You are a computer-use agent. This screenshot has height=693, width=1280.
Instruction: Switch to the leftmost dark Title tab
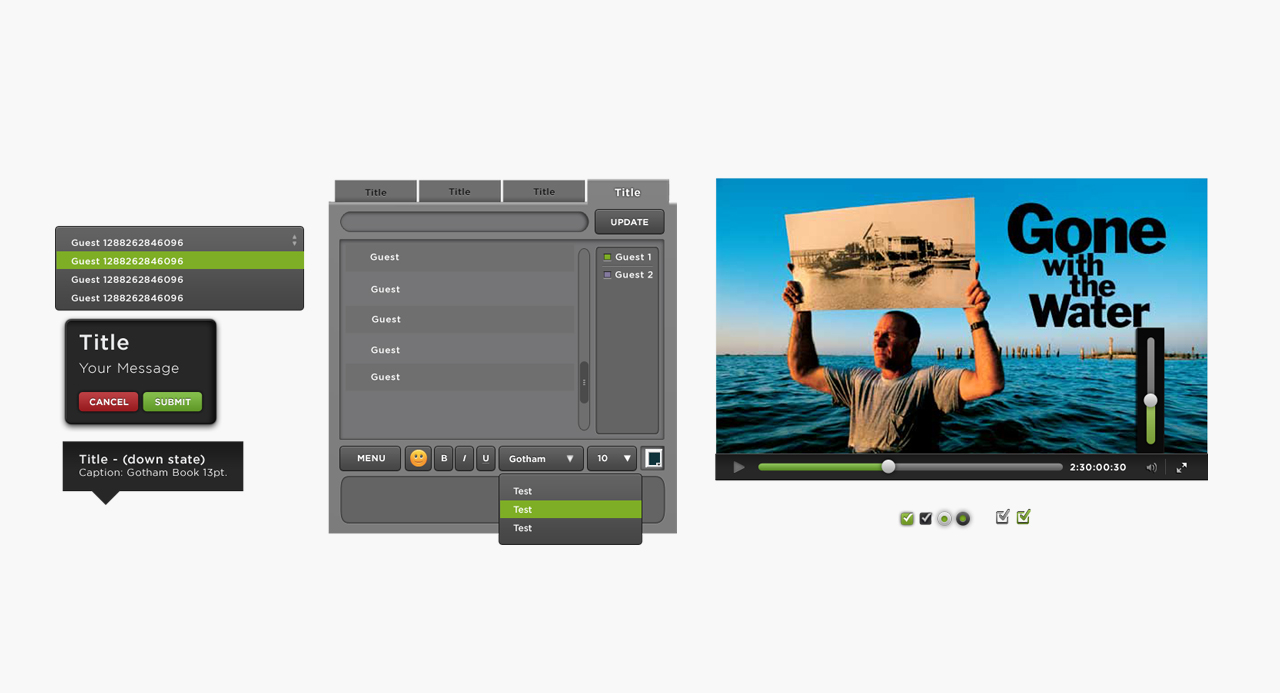tap(376, 192)
